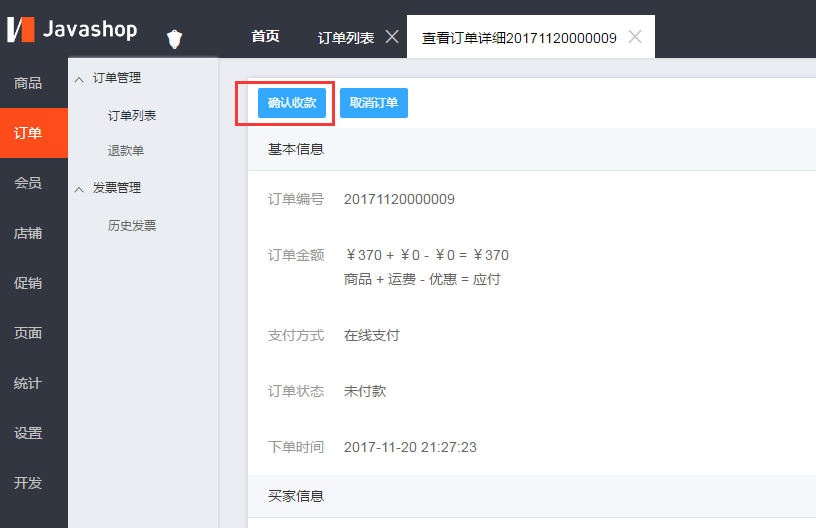
Task: Click the 取消订单 button
Action: tap(374, 103)
